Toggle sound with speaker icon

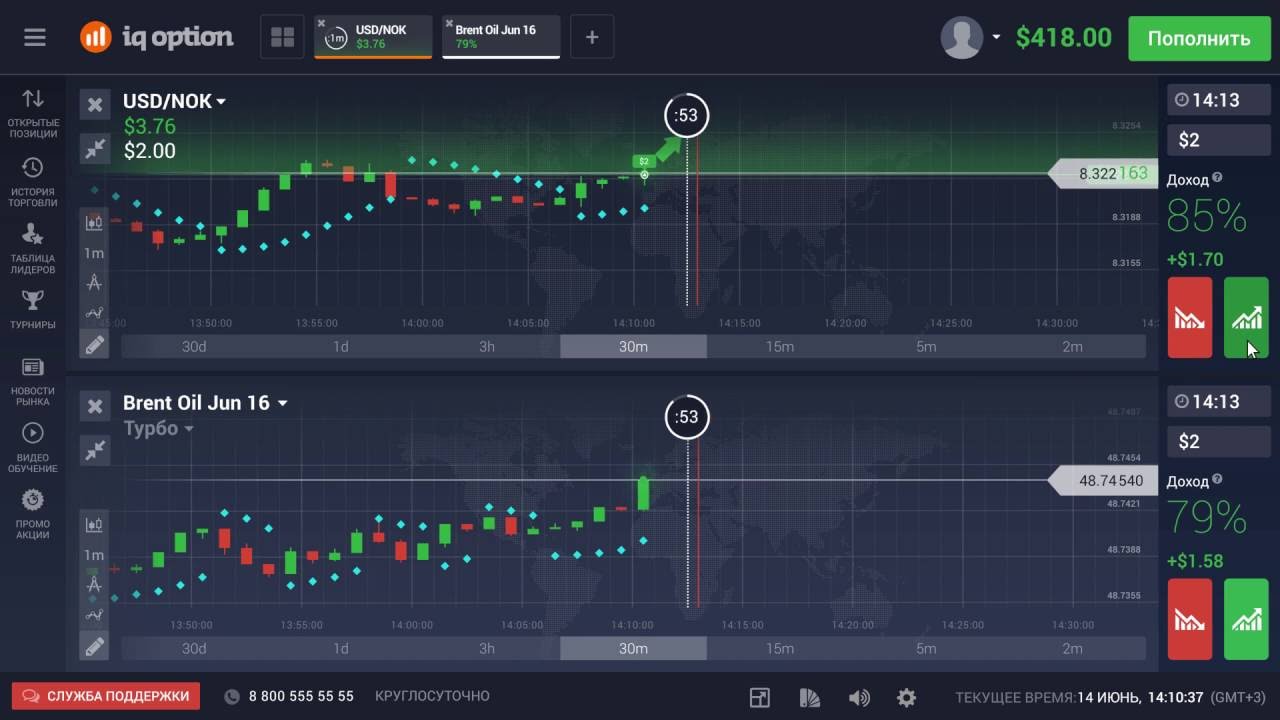click(859, 697)
